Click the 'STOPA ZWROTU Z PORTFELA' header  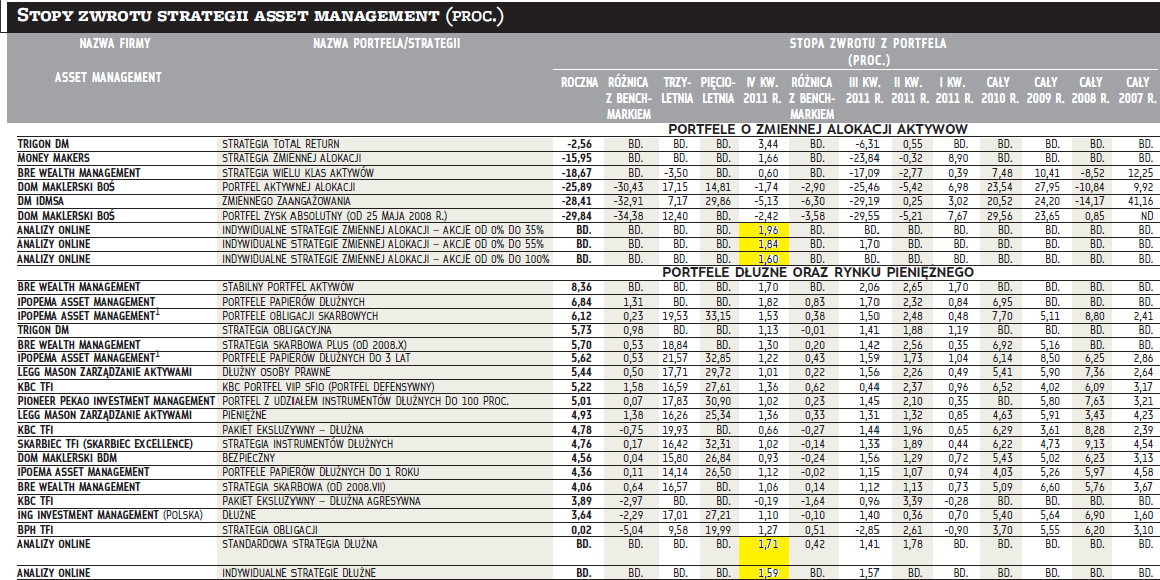(x=868, y=44)
